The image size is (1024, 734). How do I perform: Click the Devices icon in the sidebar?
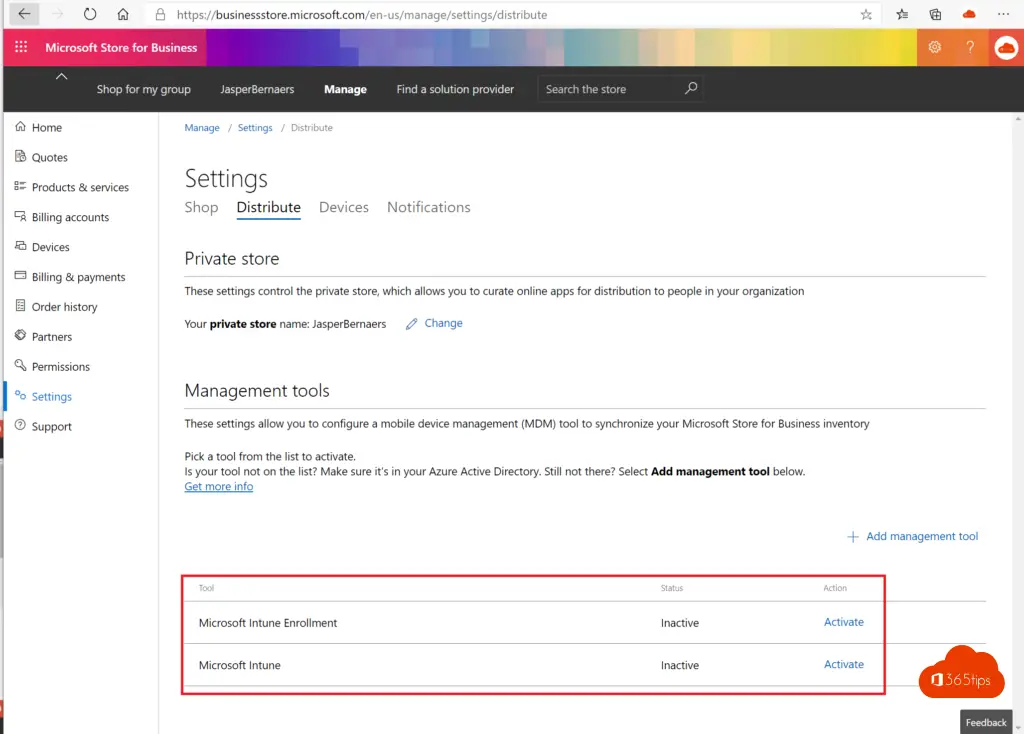(20, 246)
